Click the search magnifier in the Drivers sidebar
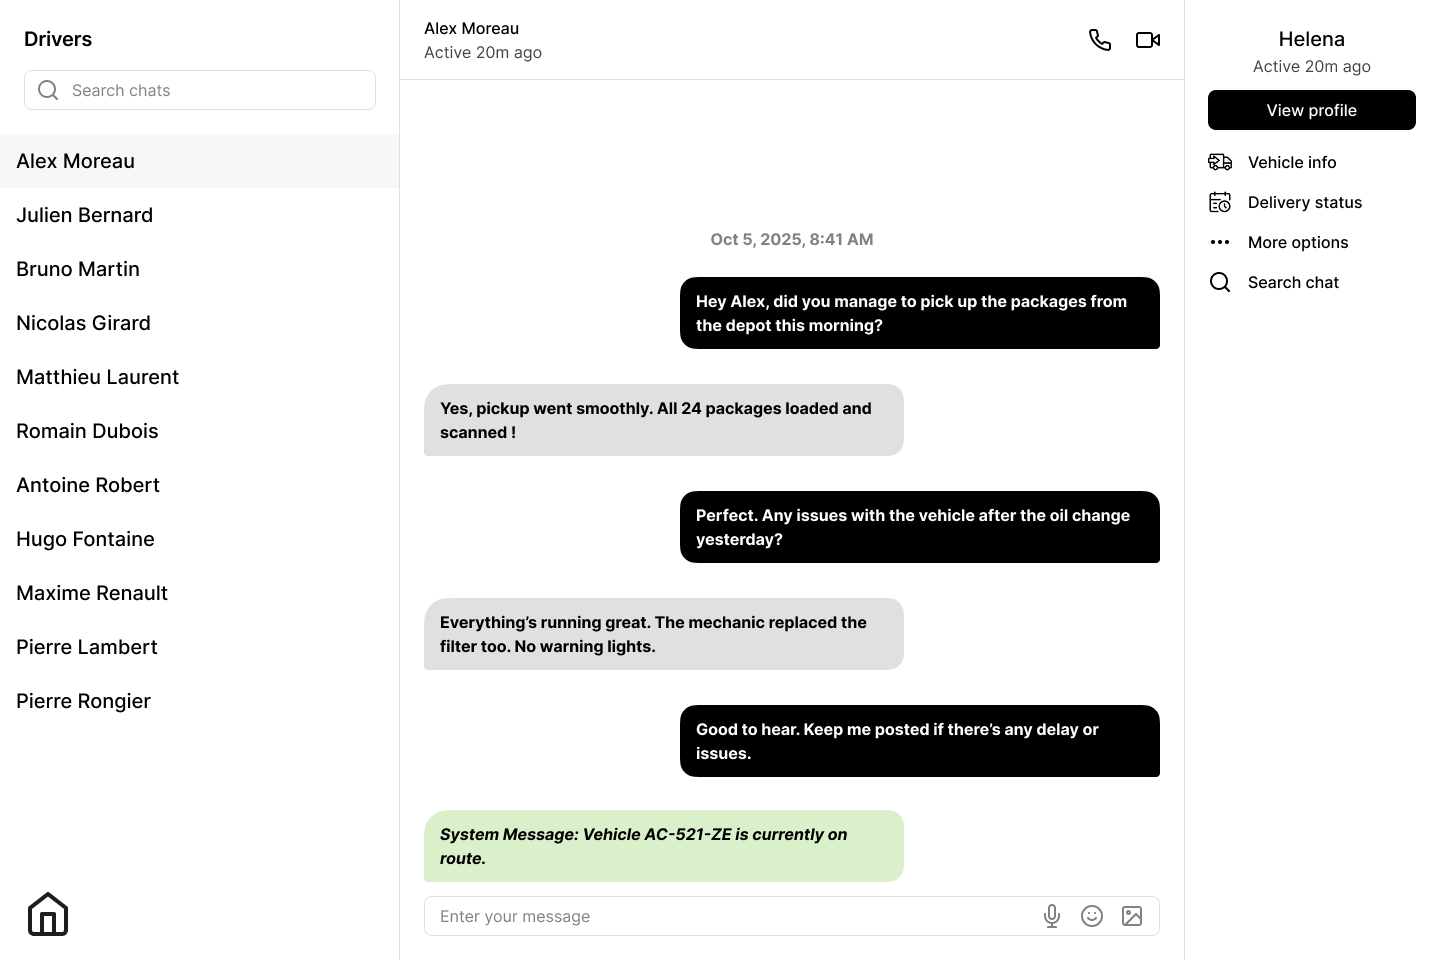1440x960 pixels. pos(48,90)
